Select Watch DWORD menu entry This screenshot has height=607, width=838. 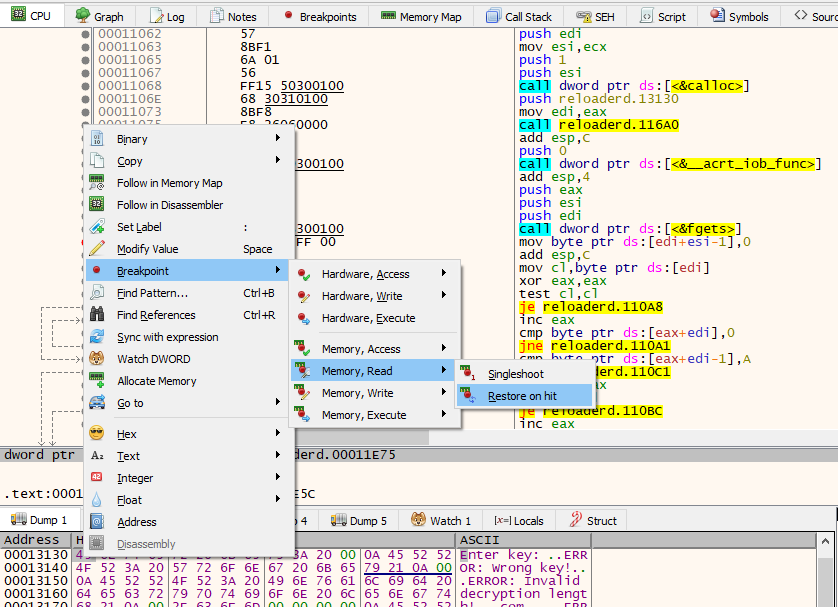click(189, 359)
